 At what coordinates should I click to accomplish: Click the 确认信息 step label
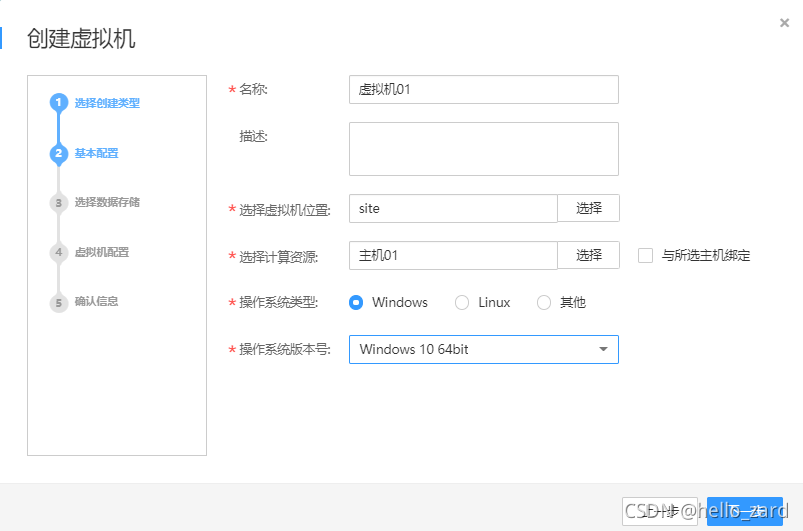click(x=96, y=301)
